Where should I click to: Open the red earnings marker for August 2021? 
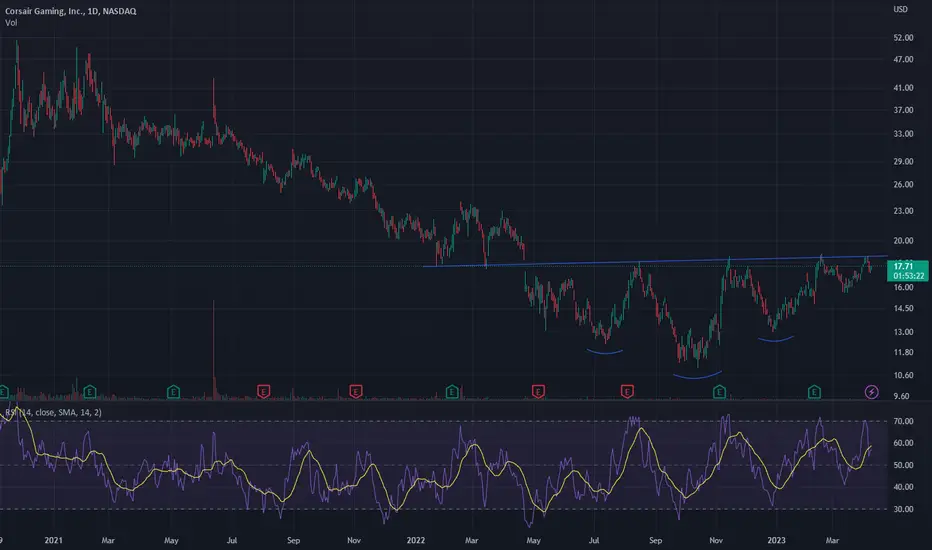(264, 392)
